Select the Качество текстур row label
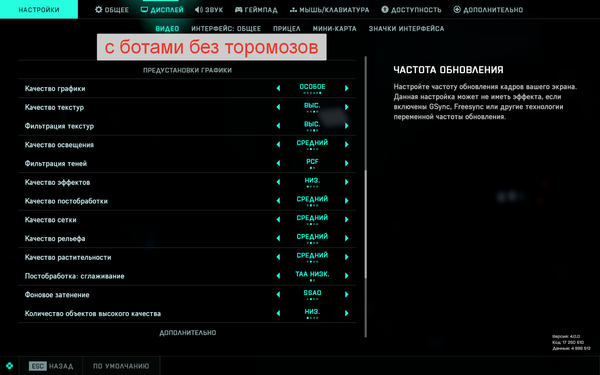The image size is (600, 375). tap(54, 108)
